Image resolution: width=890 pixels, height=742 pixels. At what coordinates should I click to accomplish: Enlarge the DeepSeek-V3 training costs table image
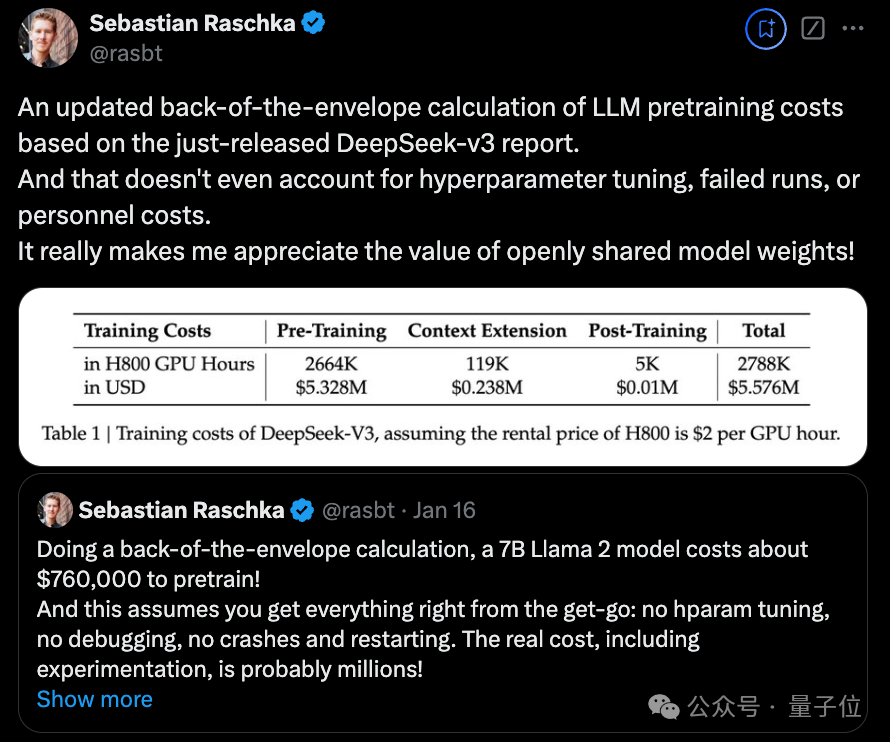point(445,377)
